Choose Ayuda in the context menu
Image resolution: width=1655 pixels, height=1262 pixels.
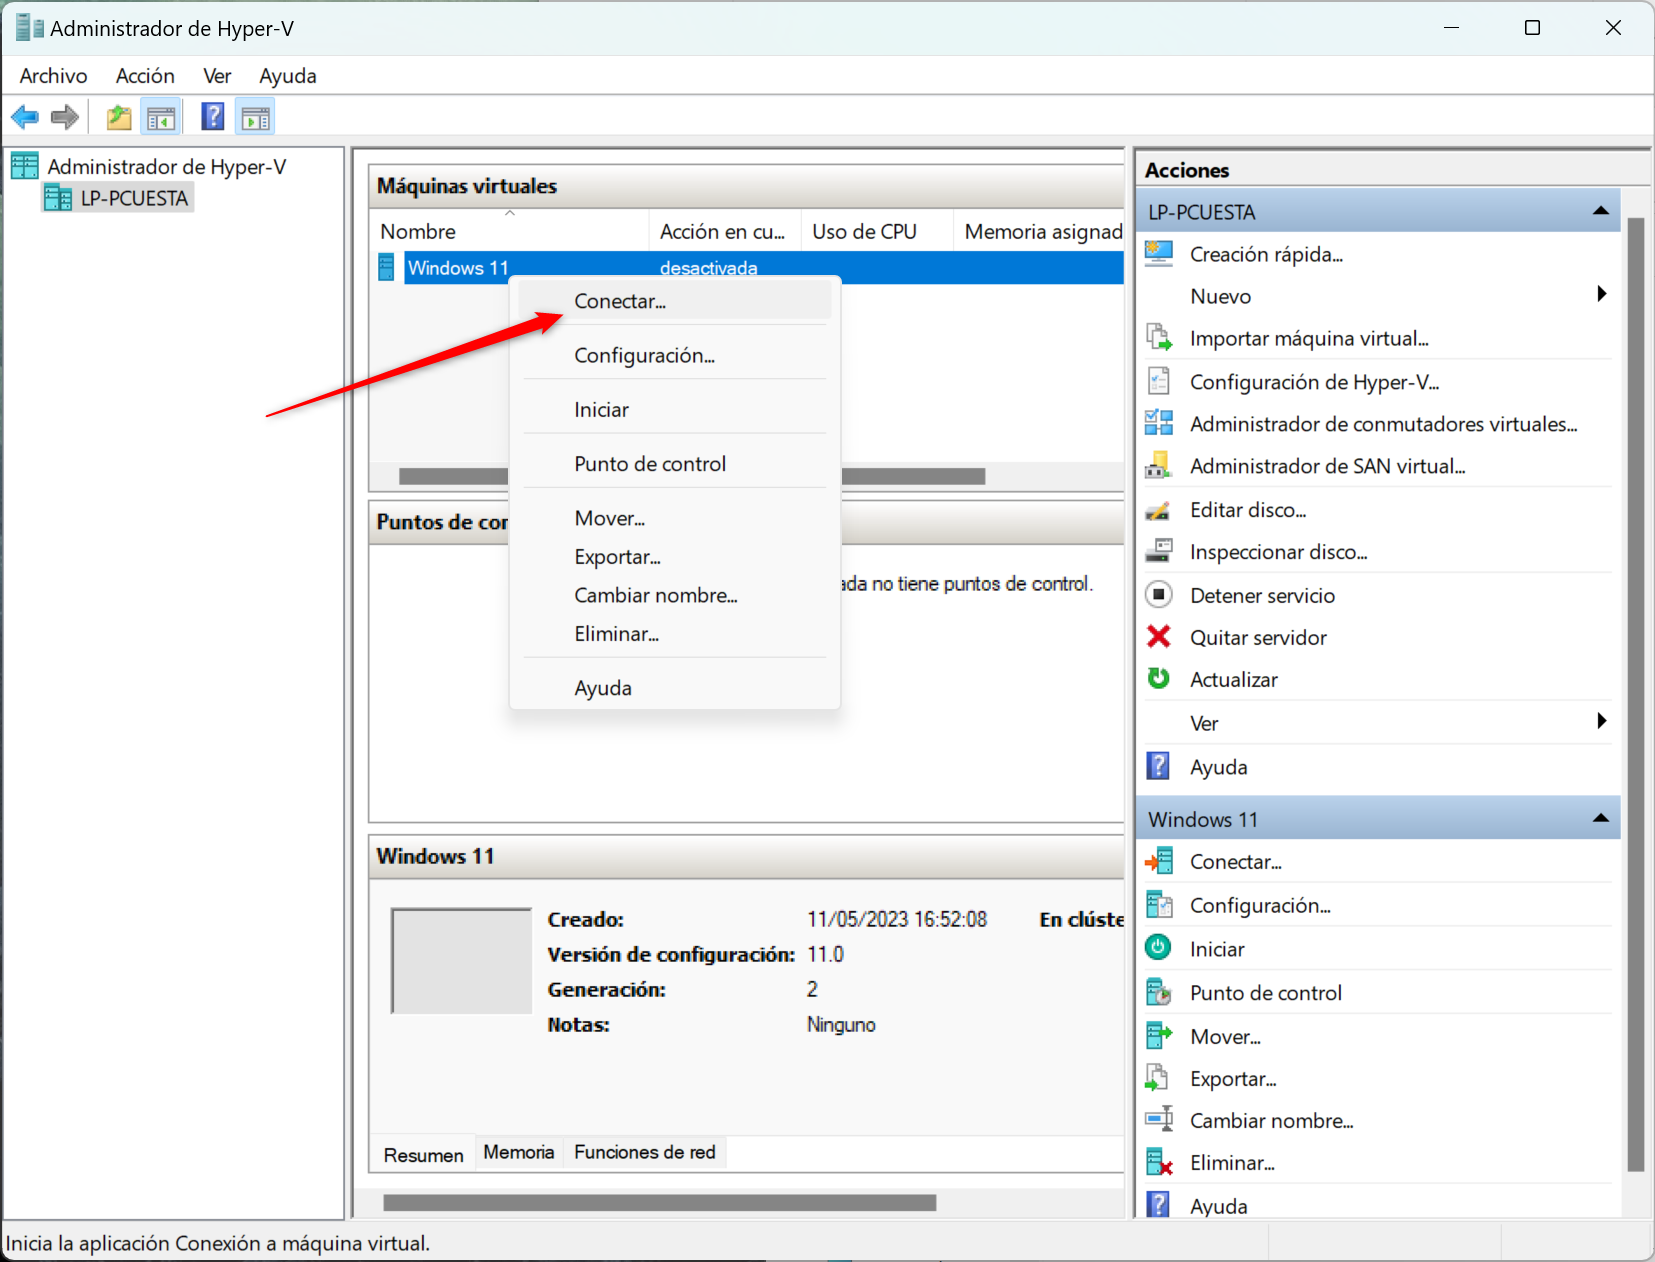(x=675, y=688)
